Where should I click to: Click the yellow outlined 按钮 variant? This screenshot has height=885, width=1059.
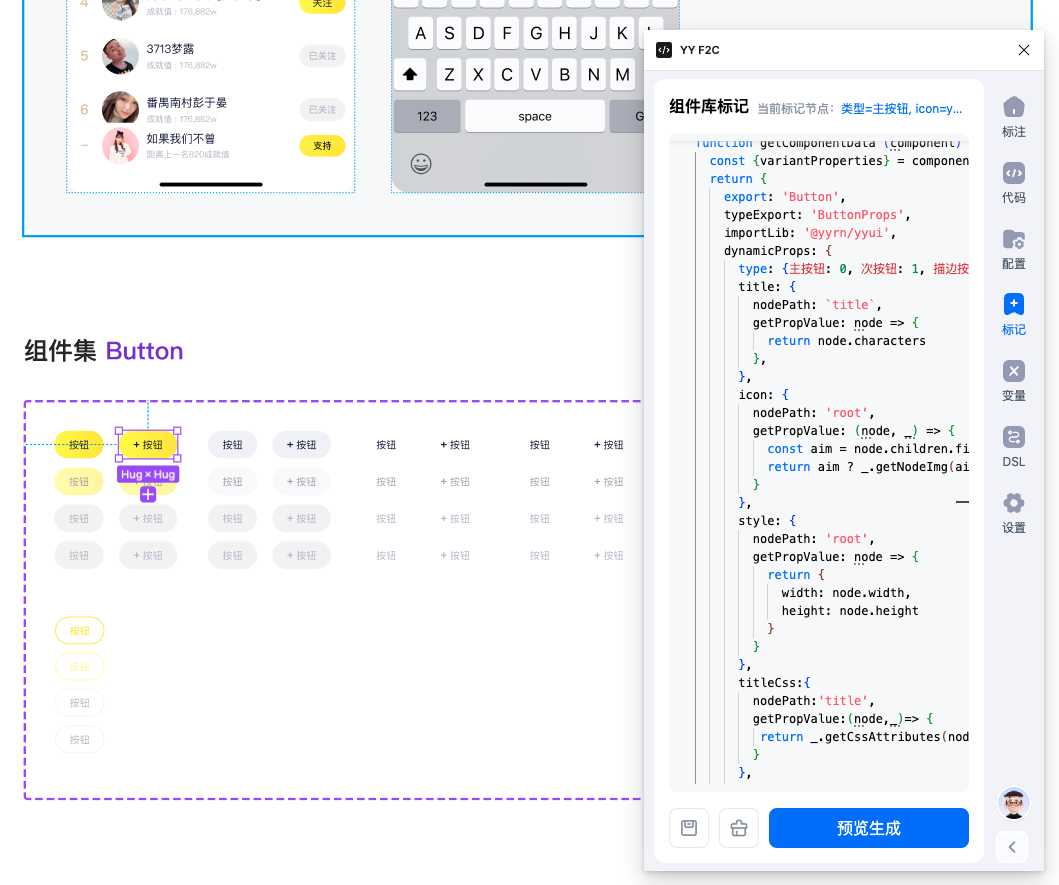79,631
